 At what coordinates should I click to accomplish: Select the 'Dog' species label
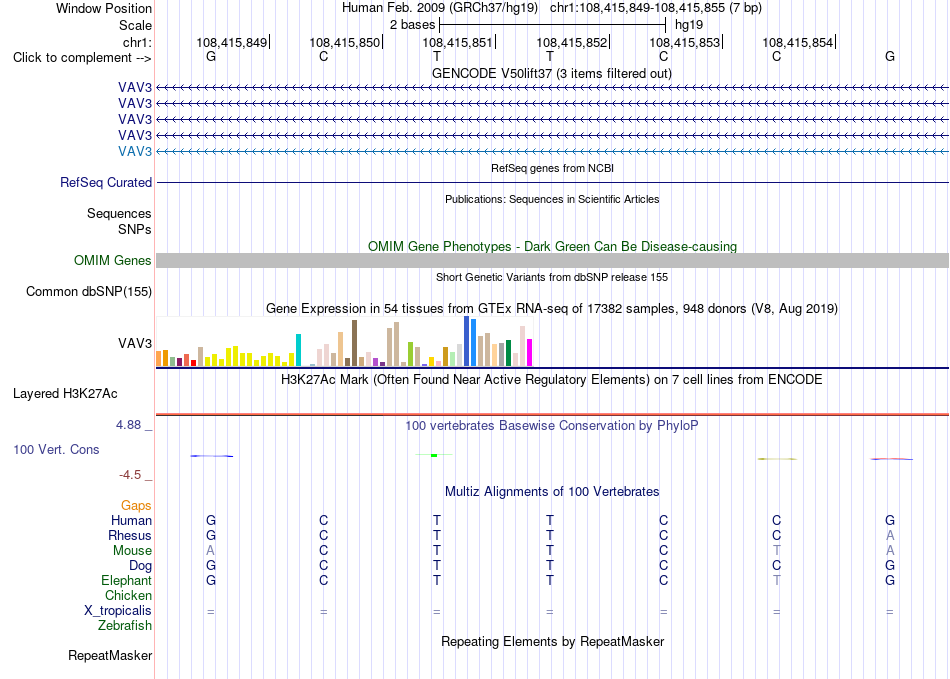coord(140,566)
